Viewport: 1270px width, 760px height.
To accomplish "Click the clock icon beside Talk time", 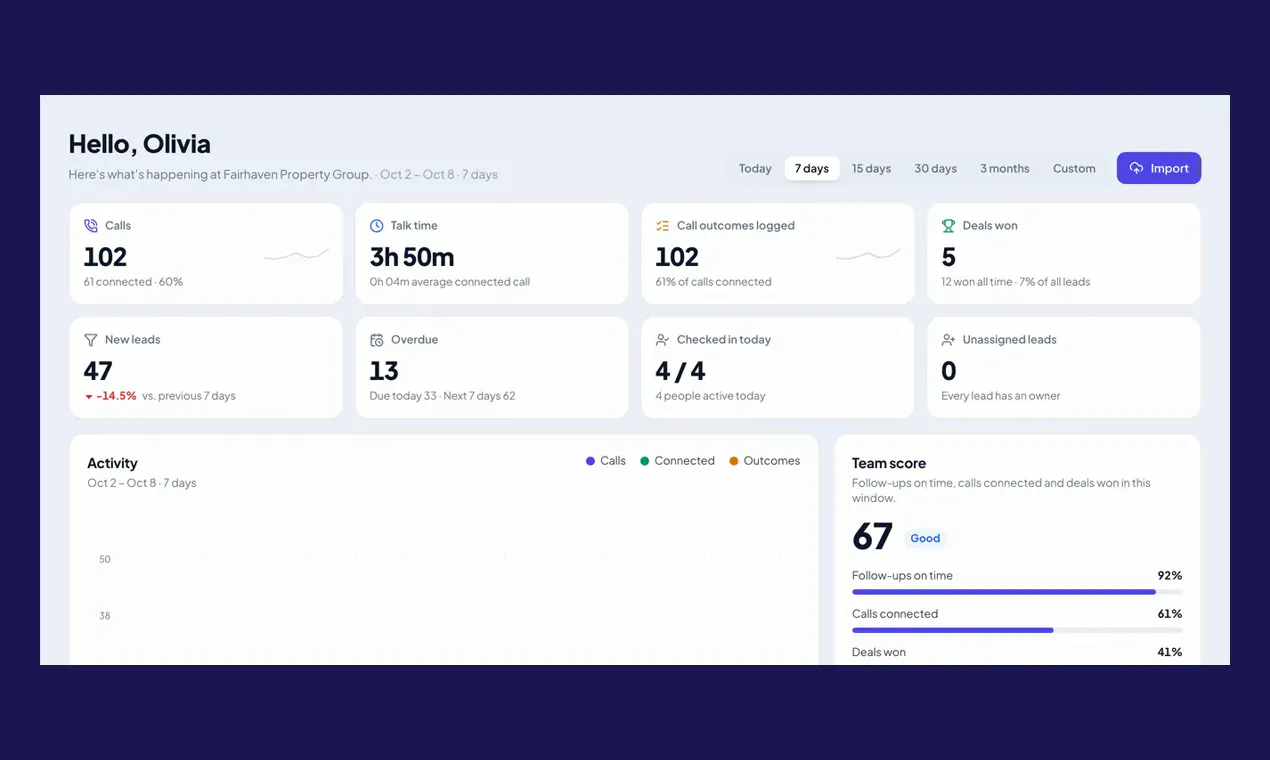I will (377, 226).
